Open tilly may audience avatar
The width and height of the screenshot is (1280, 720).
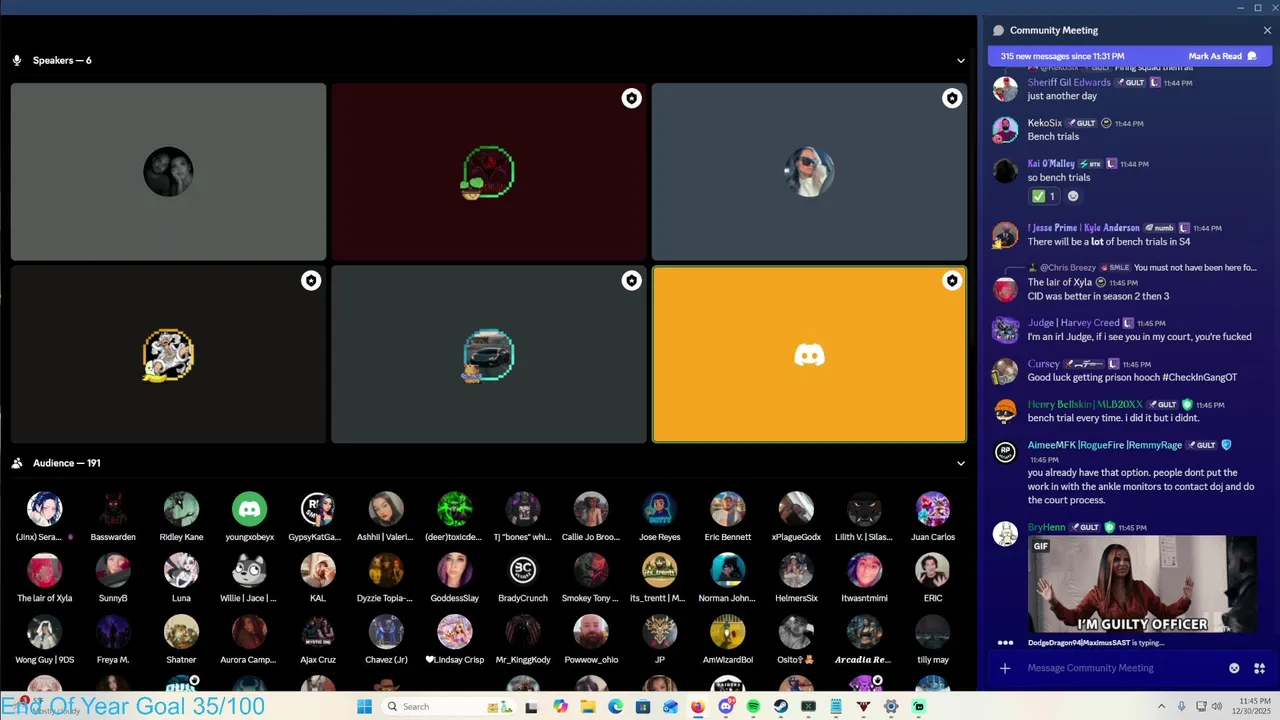point(932,632)
